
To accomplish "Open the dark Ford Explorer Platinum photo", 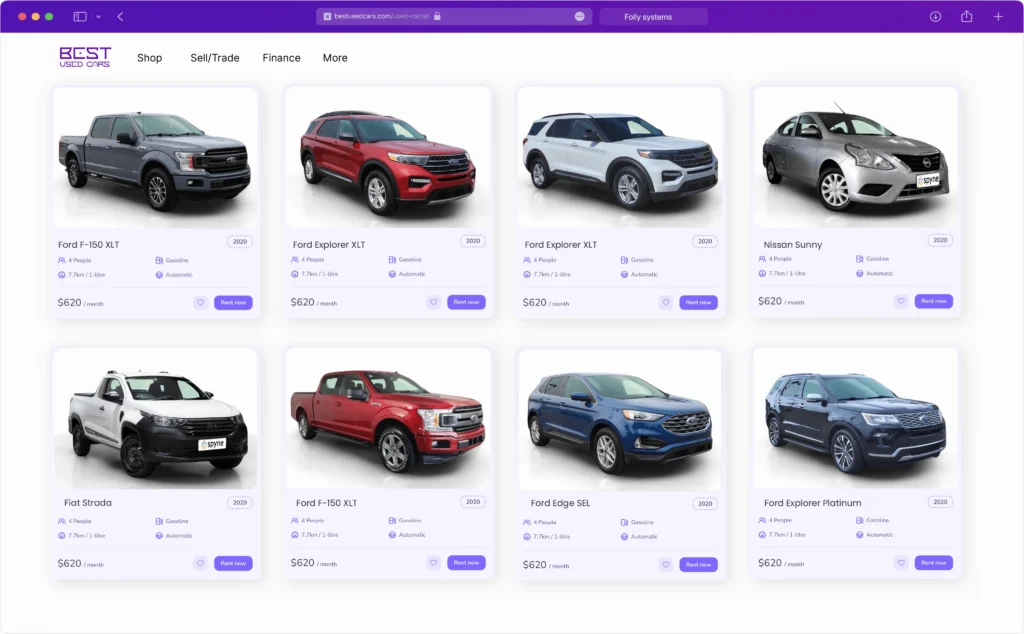I will coord(856,418).
